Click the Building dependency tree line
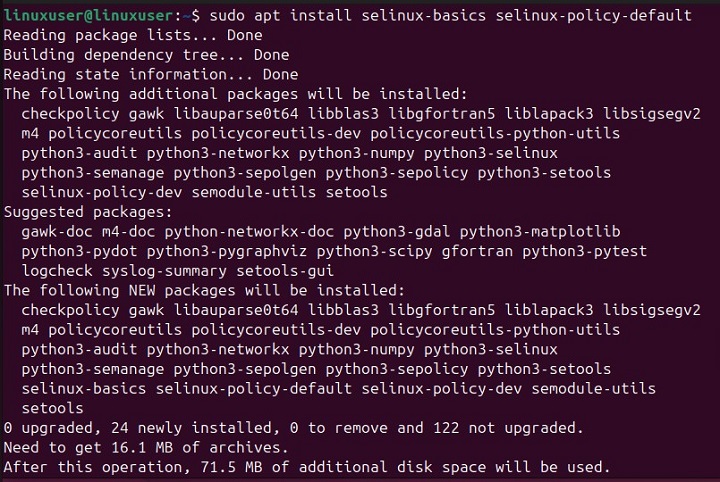The width and height of the screenshot is (720, 482). (146, 55)
